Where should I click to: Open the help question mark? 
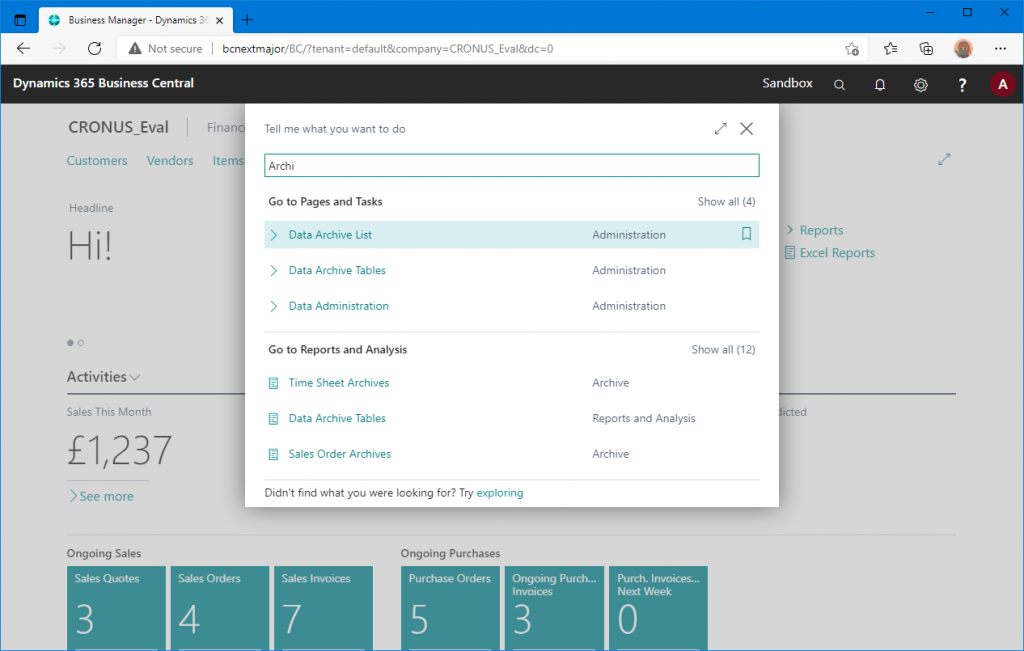961,85
